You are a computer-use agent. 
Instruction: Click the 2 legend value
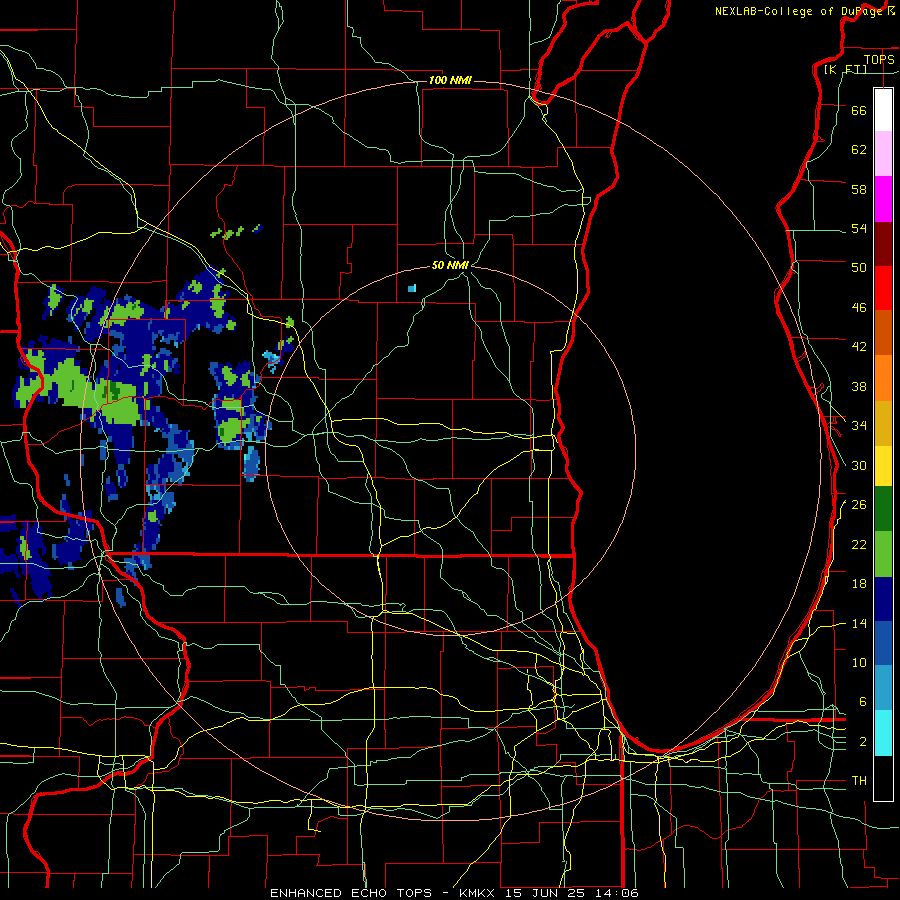pyautogui.click(x=863, y=742)
